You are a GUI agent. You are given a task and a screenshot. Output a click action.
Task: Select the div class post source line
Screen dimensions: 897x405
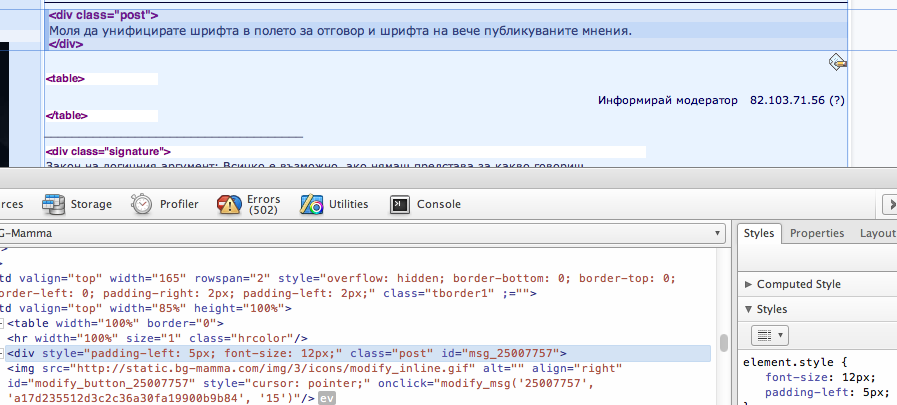[x=104, y=16]
